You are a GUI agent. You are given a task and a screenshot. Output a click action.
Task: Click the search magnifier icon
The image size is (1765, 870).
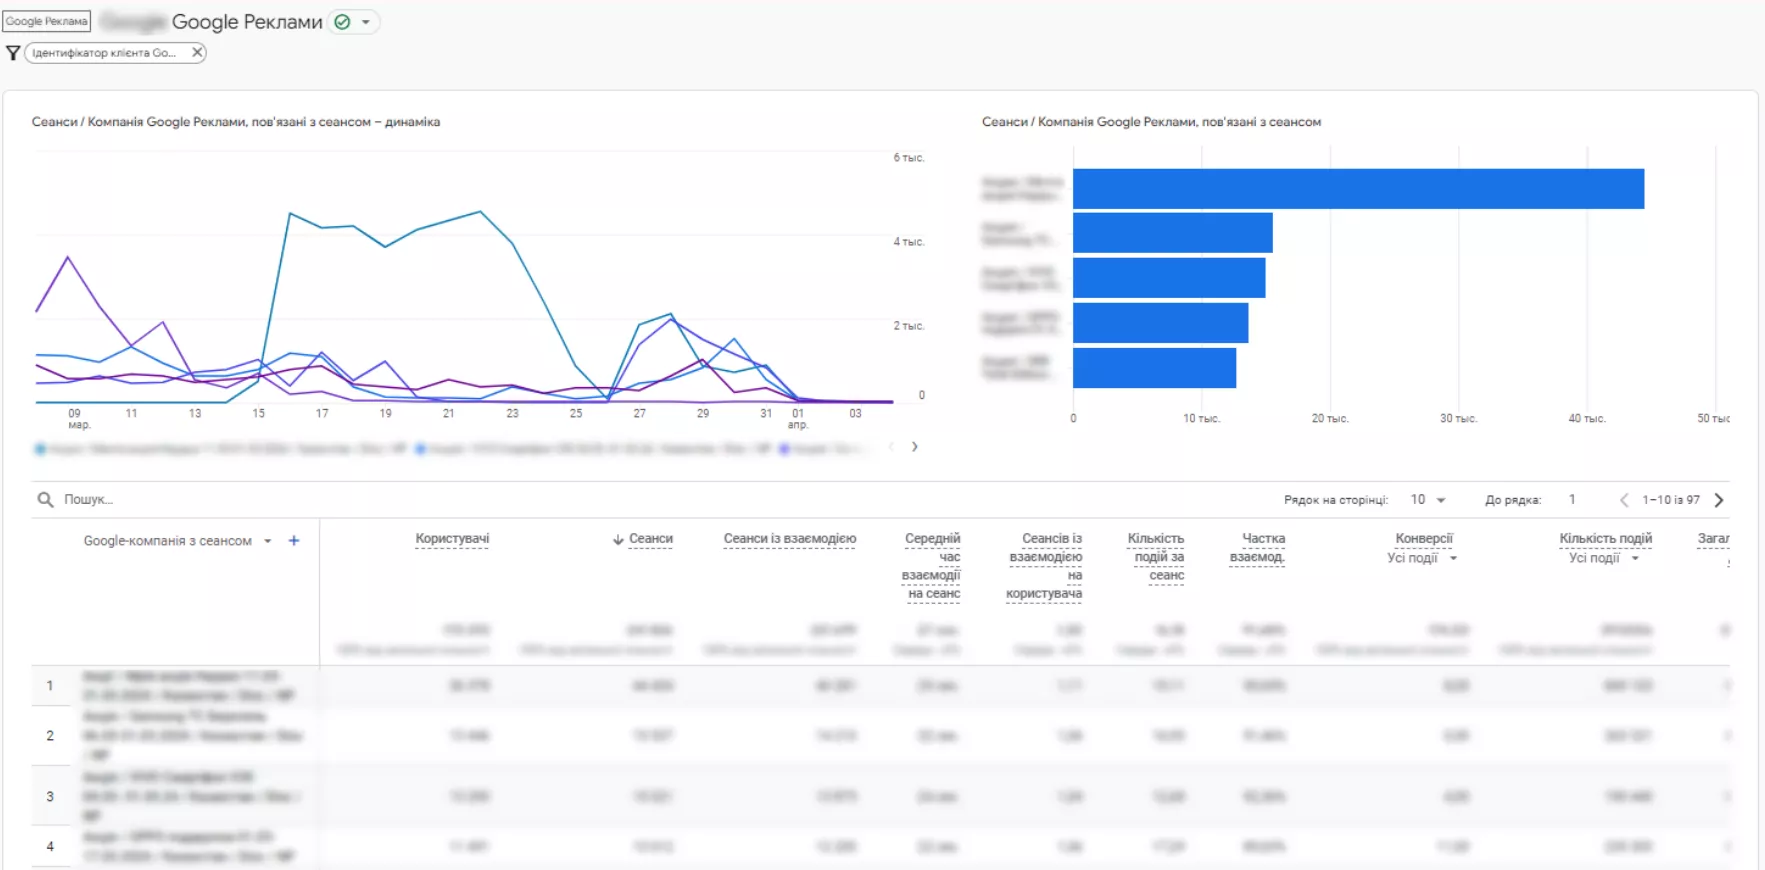45,499
